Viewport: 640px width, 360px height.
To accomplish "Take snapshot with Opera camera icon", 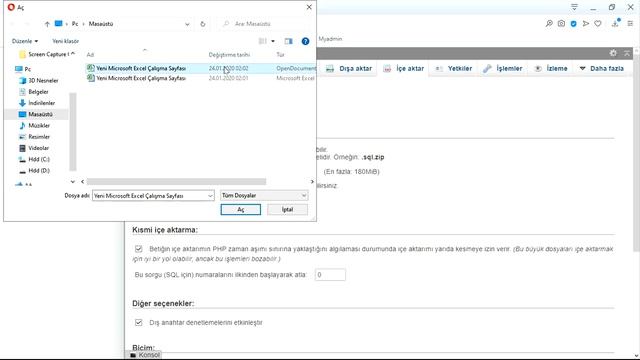I will pyautogui.click(x=562, y=24).
